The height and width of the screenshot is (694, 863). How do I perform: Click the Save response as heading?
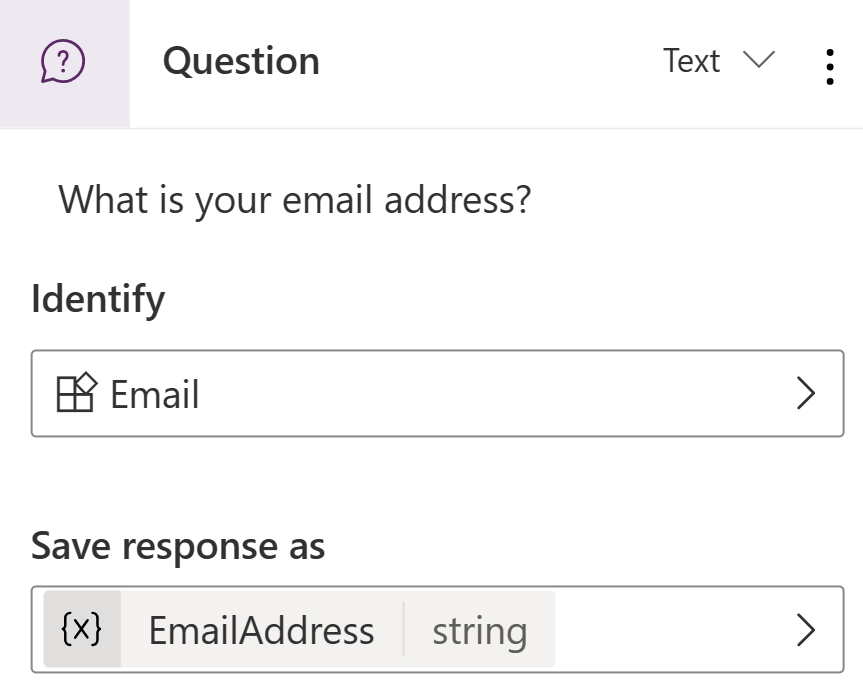pos(178,546)
